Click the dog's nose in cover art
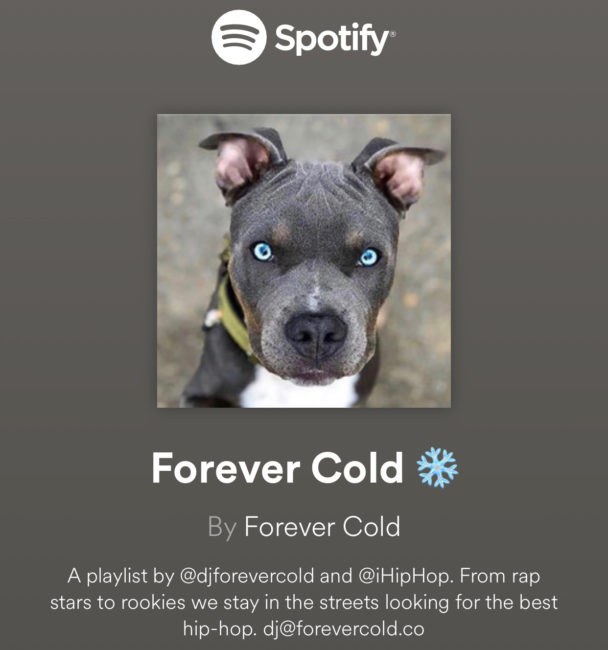Viewport: 608px width, 650px height. (316, 334)
